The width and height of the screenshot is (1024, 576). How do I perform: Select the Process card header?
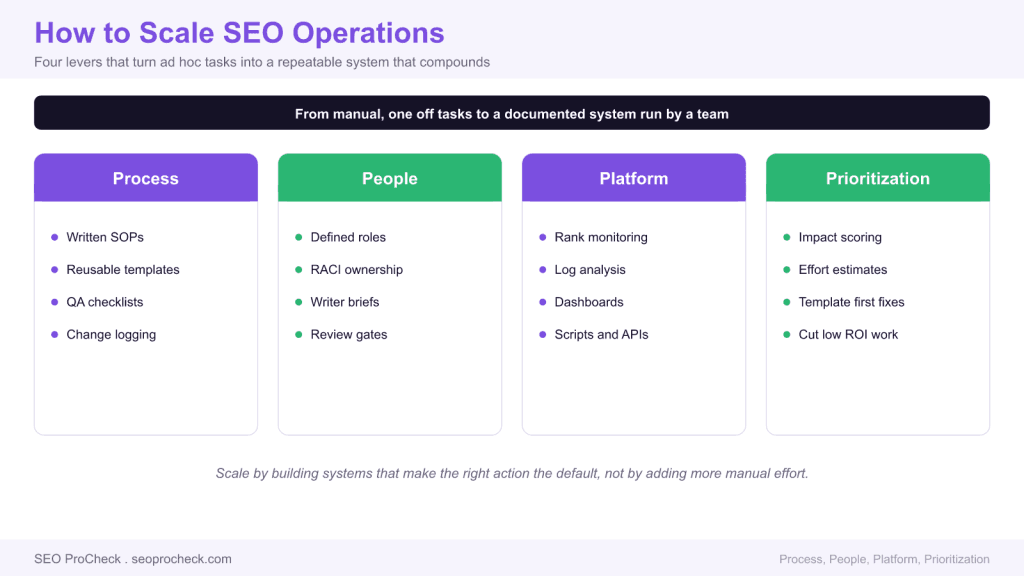click(x=146, y=178)
